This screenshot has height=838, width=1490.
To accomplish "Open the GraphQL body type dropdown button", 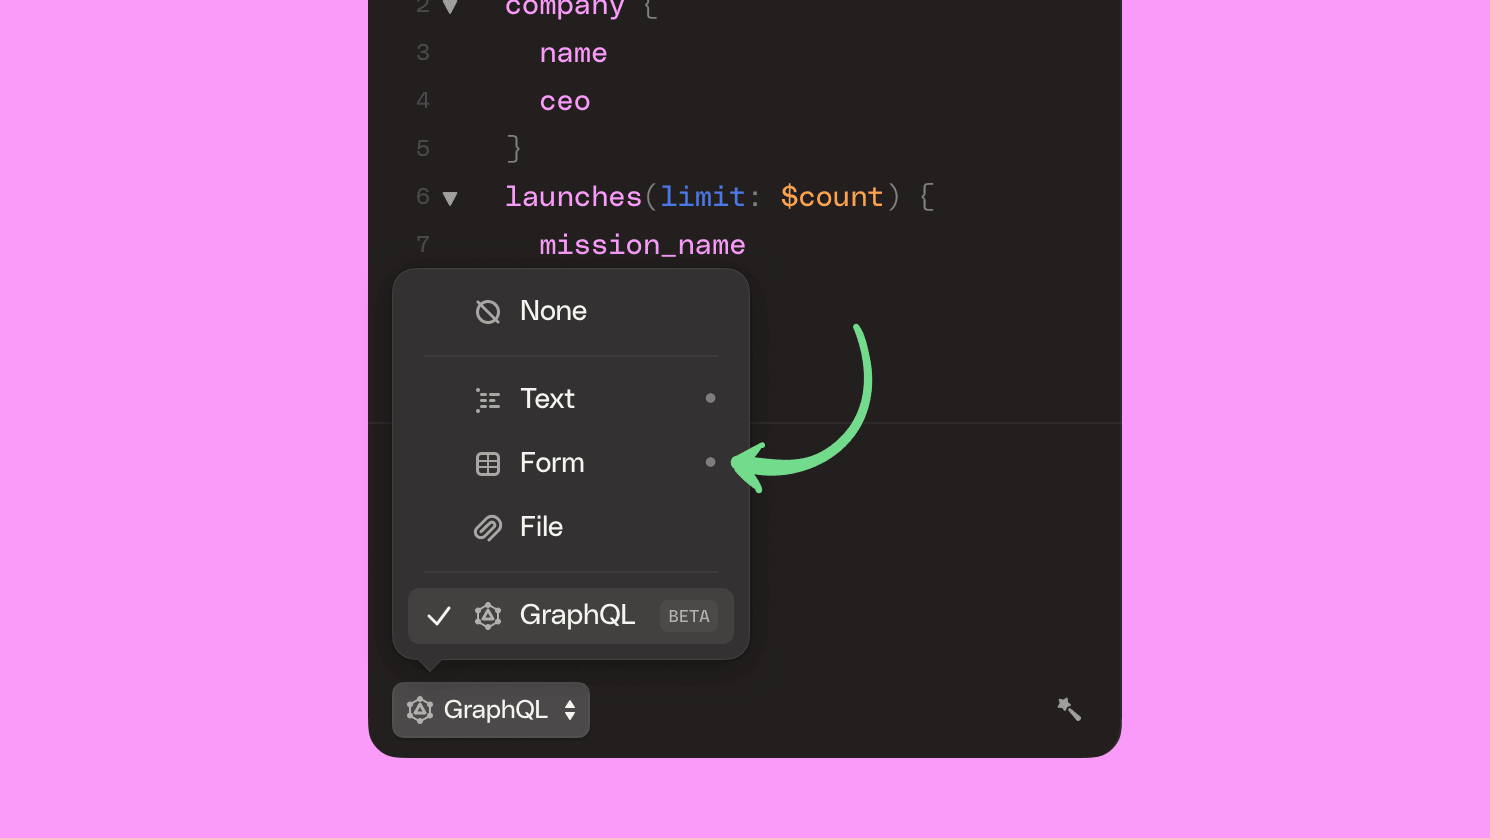I will coord(491,710).
